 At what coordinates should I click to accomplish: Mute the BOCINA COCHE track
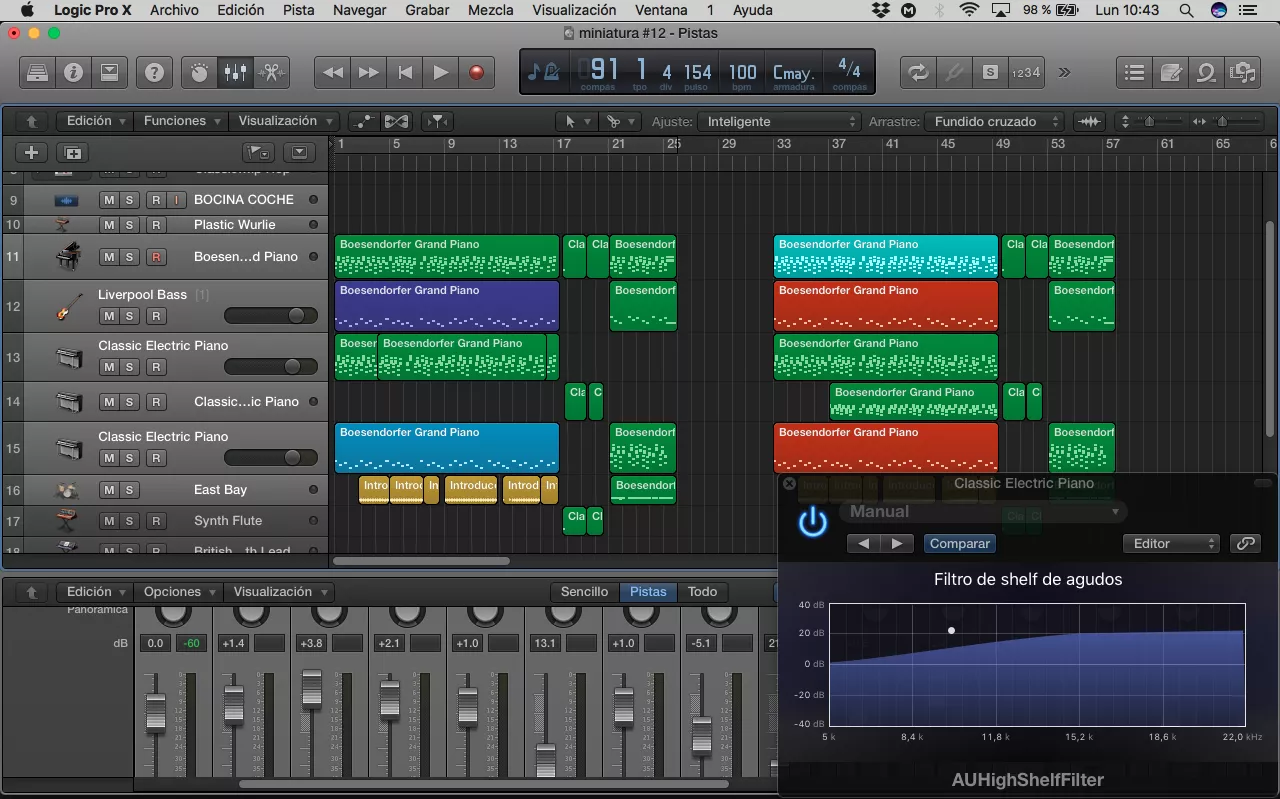click(109, 200)
